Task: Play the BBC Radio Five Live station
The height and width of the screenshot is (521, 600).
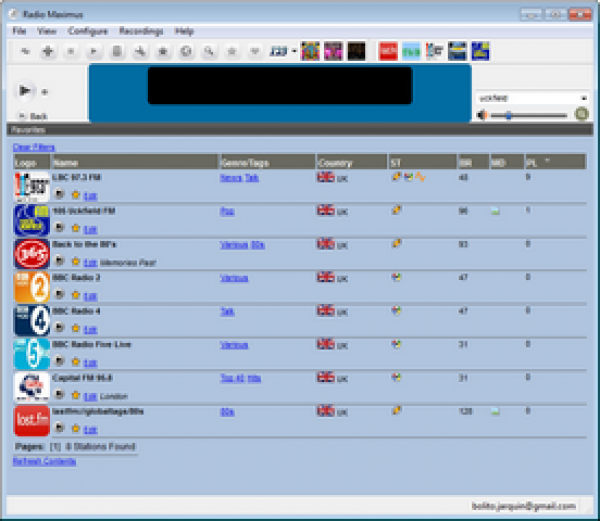Action: (x=59, y=361)
